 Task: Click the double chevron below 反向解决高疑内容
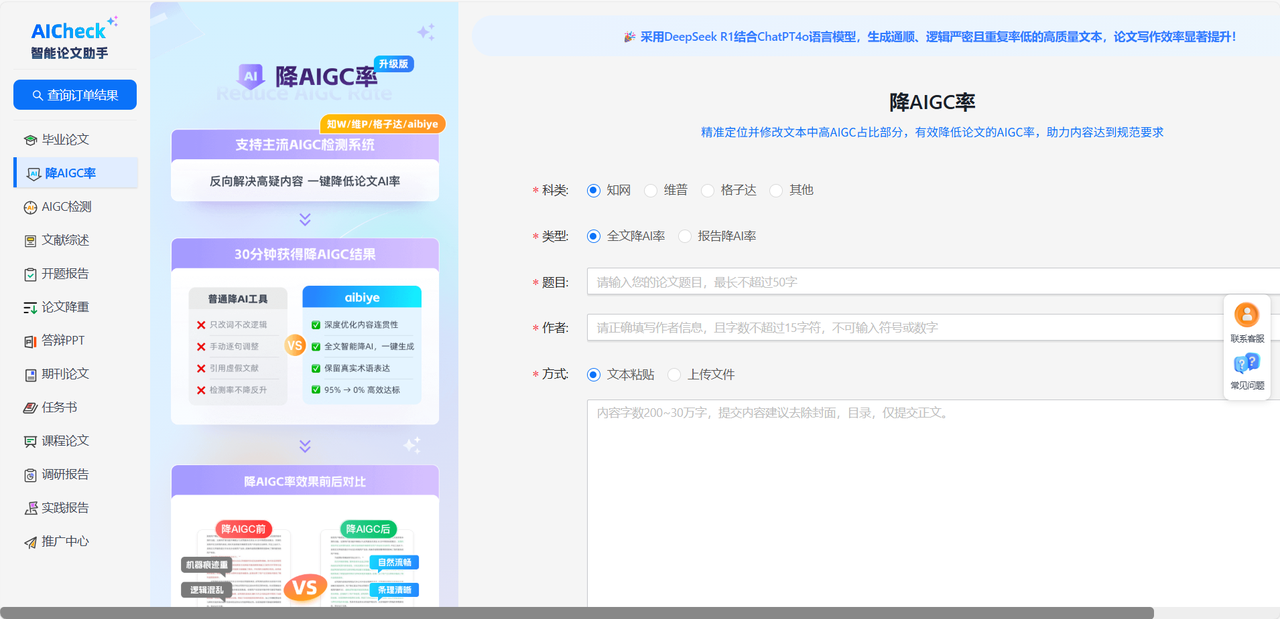click(305, 219)
